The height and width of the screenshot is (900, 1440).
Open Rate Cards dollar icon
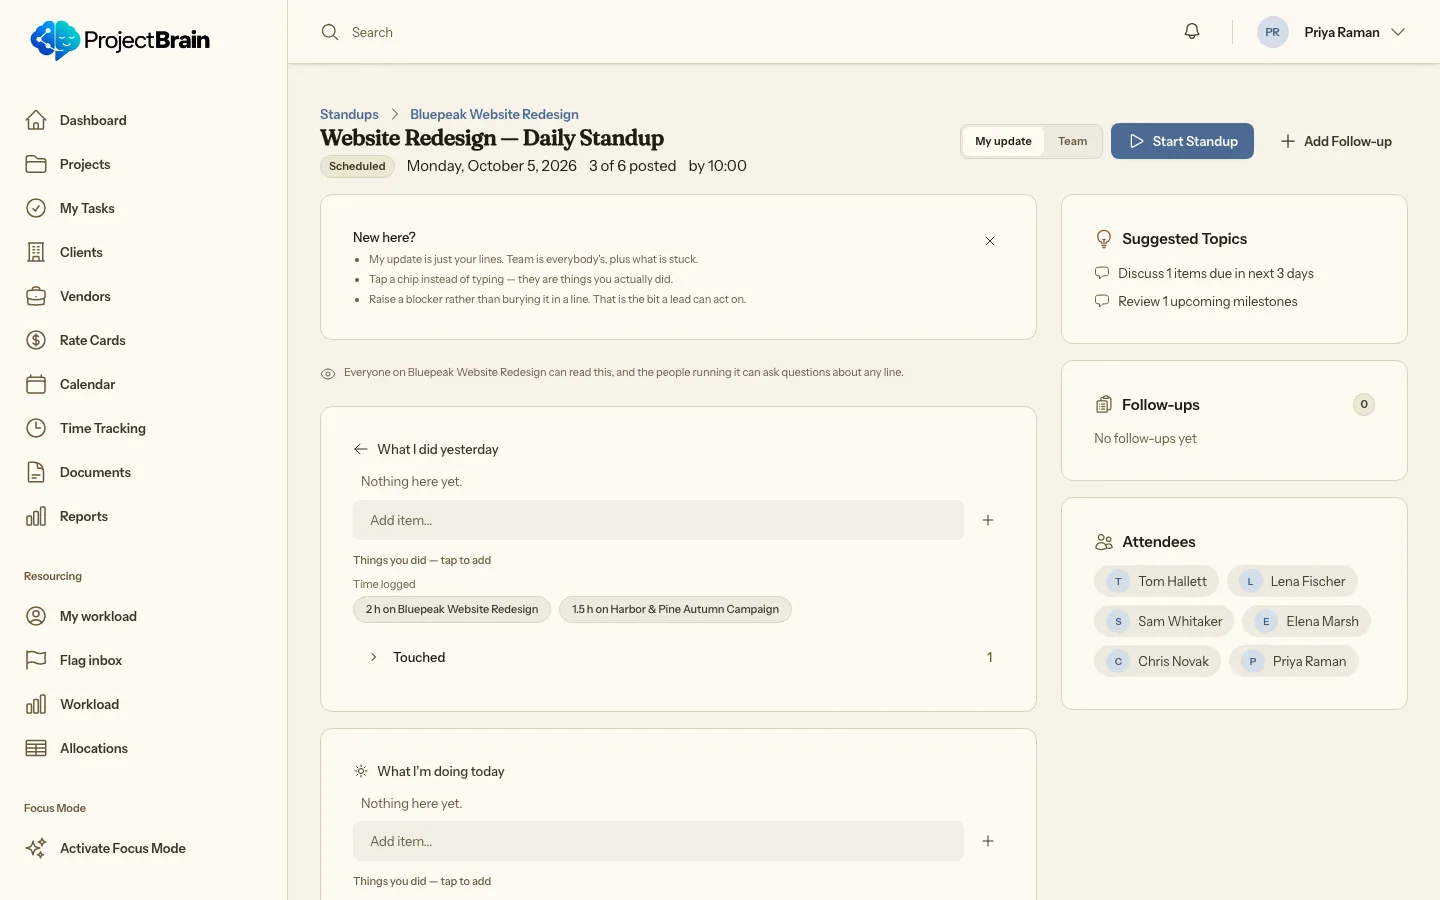click(36, 340)
